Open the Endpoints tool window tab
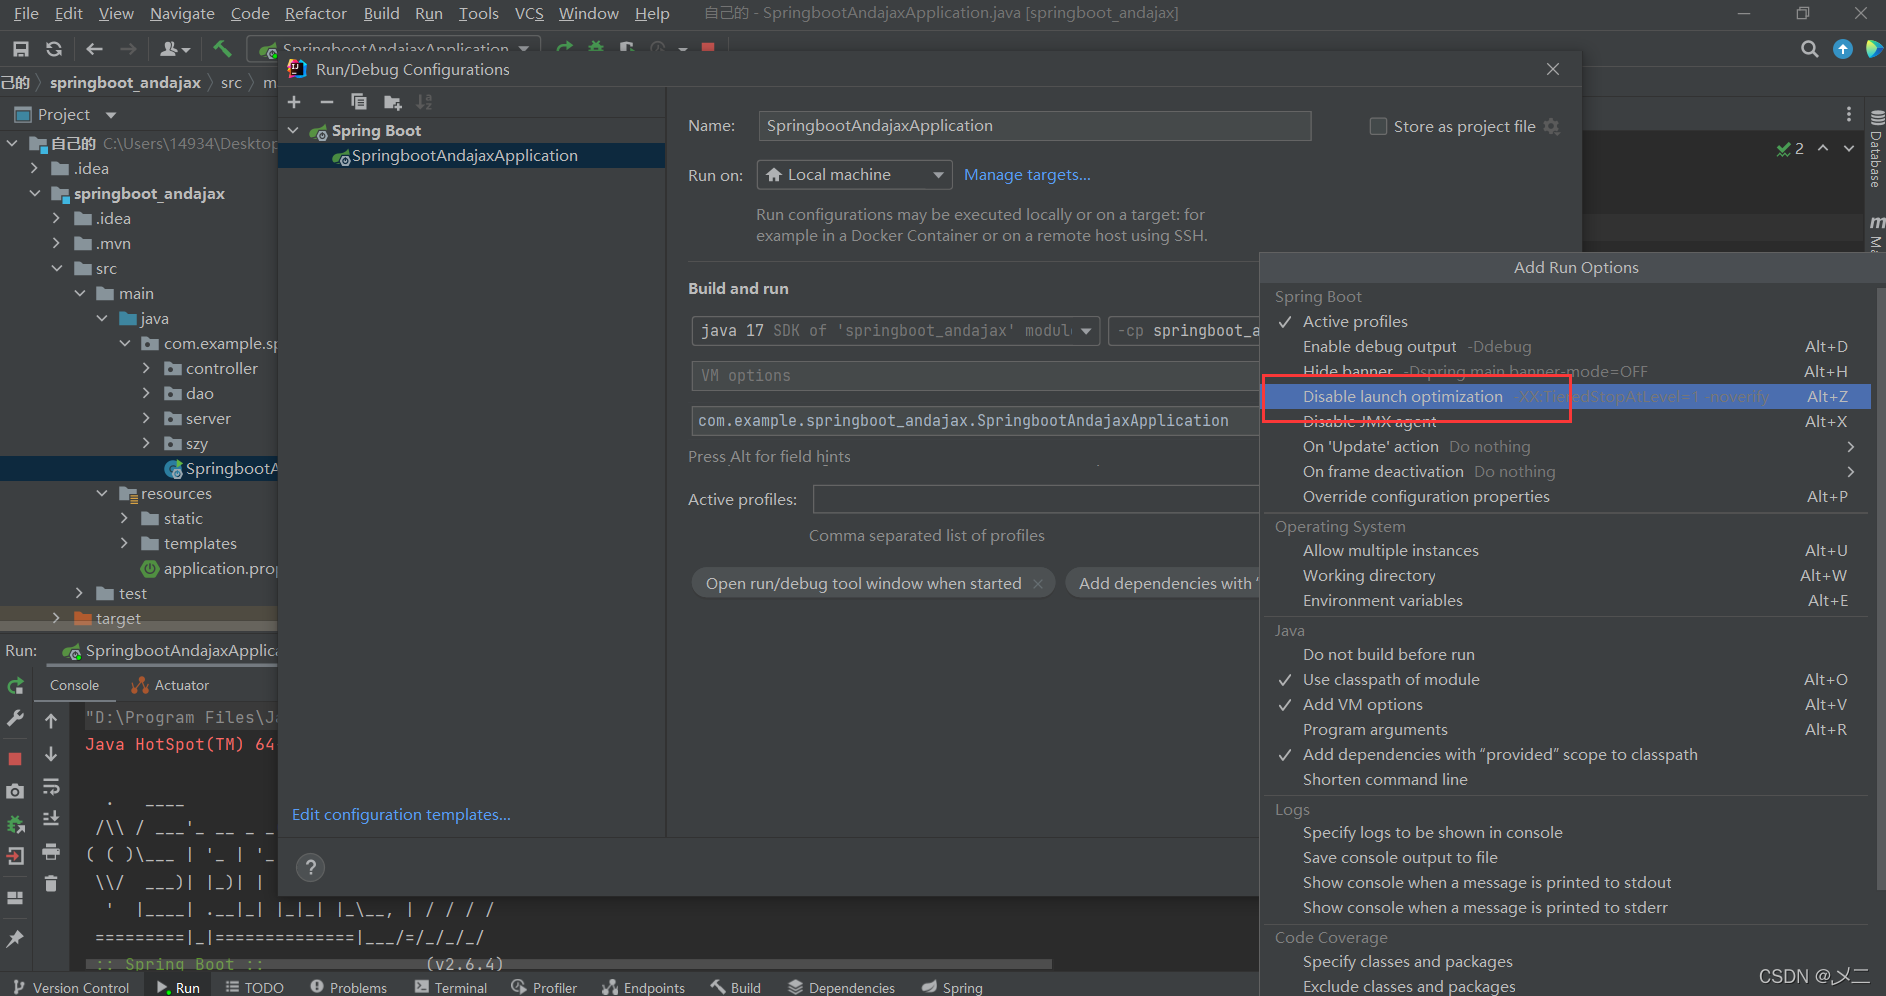This screenshot has height=996, width=1886. [x=644, y=987]
